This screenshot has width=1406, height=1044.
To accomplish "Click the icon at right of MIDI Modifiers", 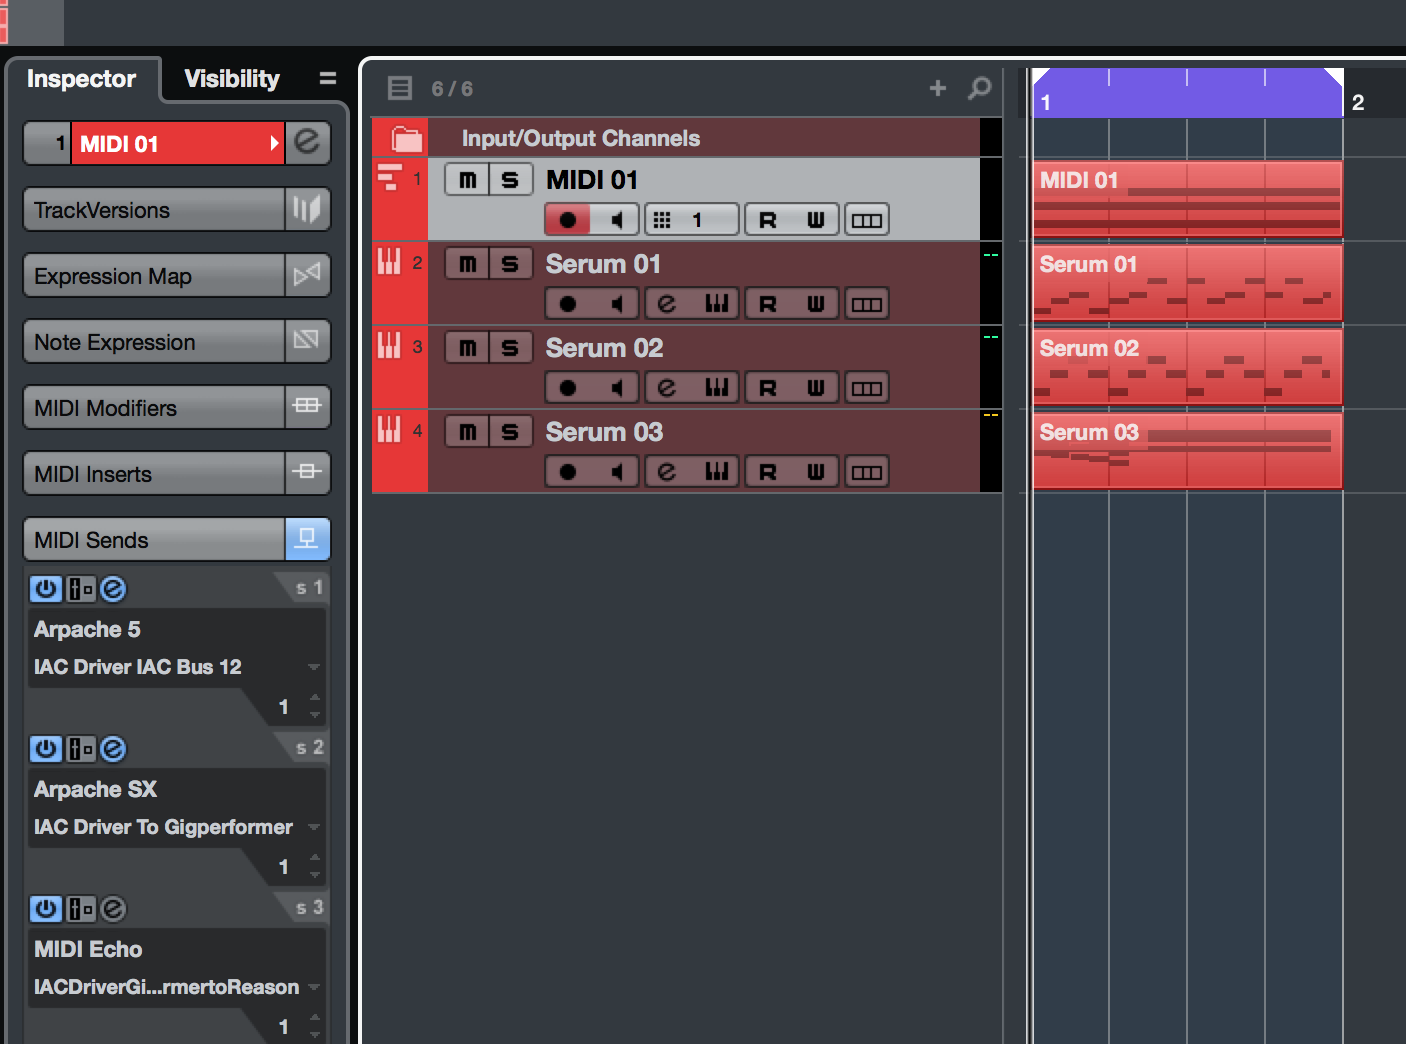I will coord(307,407).
